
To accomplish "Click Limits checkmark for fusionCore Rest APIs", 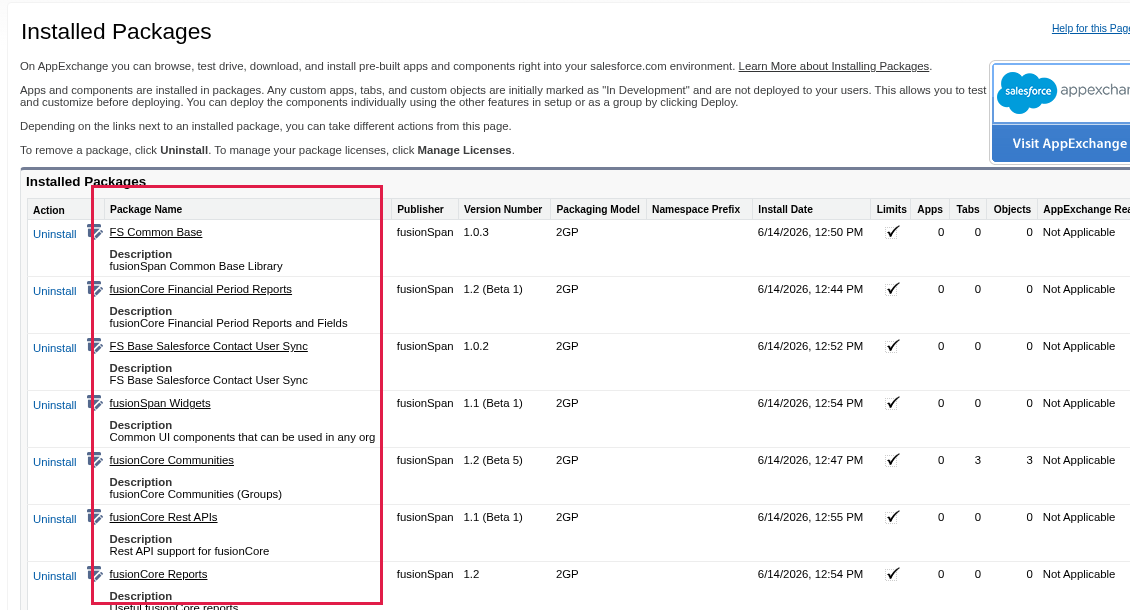I will [x=892, y=517].
